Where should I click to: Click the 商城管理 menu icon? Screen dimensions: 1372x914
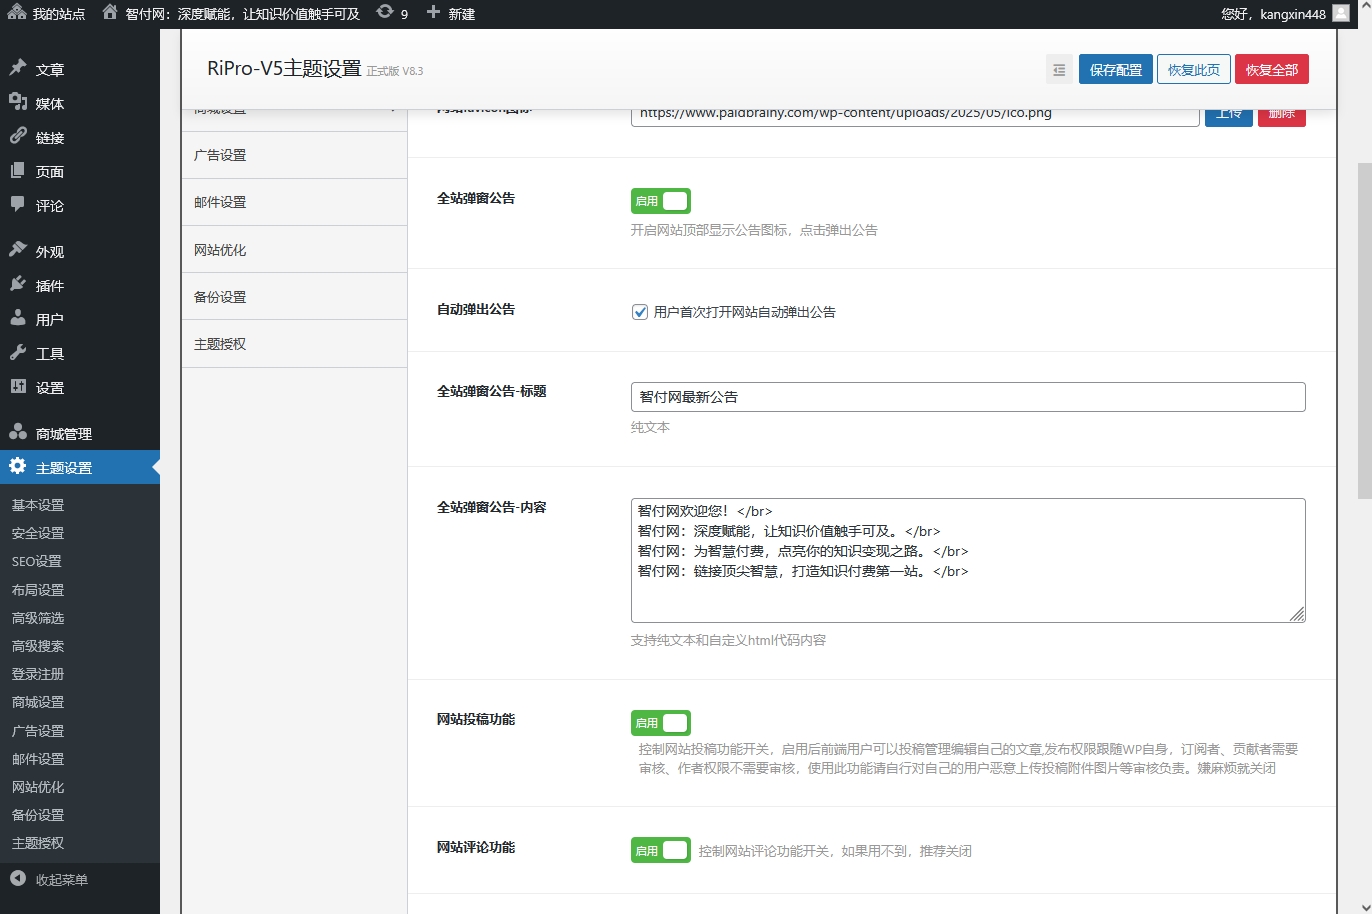18,433
